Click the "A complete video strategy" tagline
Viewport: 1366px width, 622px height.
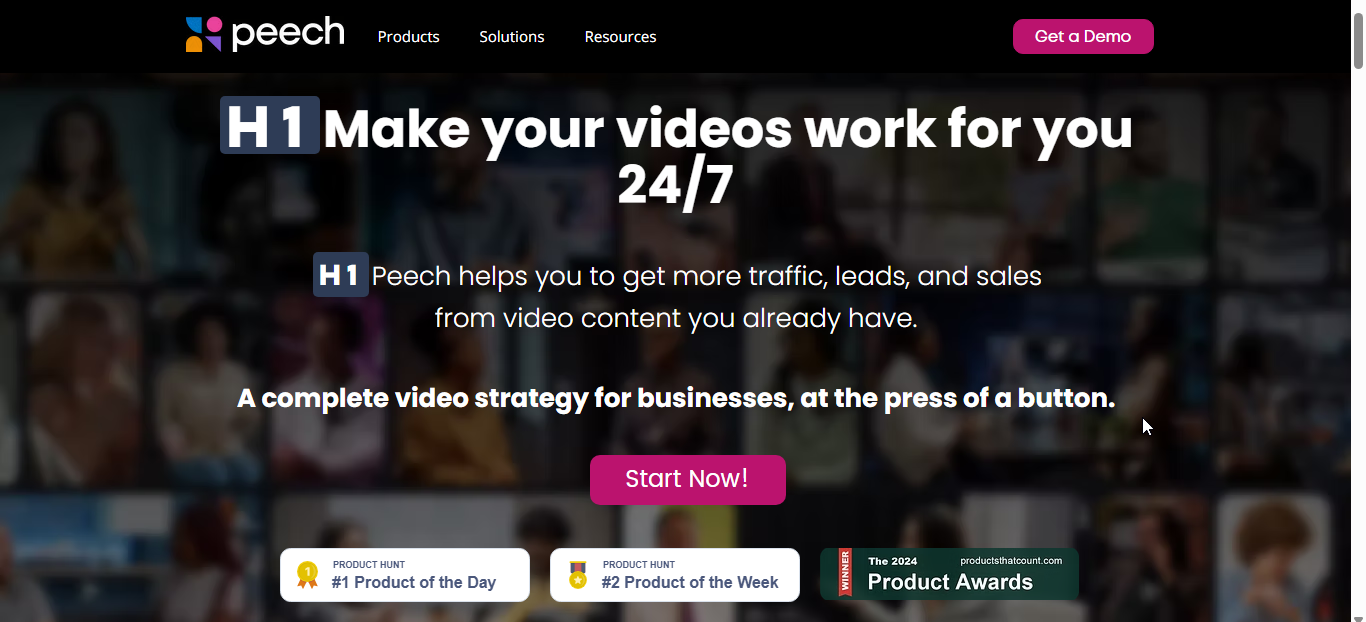(x=676, y=398)
